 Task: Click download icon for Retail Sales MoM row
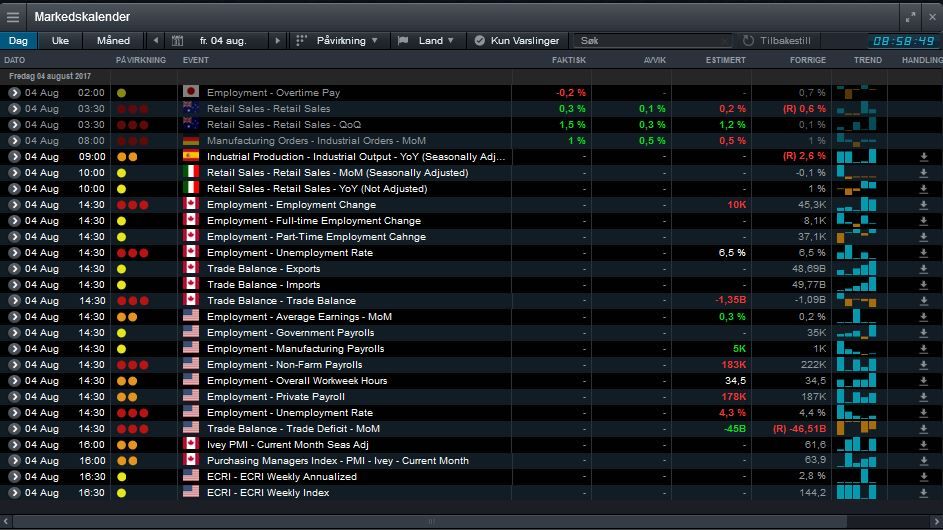[x=924, y=173]
